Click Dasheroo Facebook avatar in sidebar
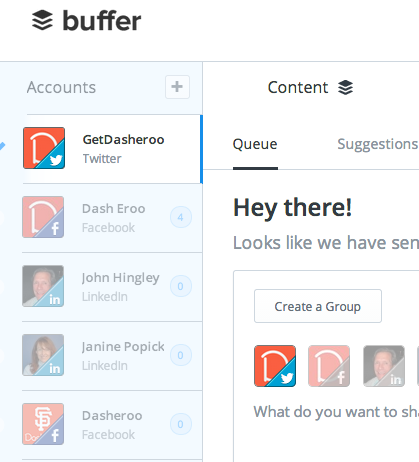The height and width of the screenshot is (462, 419). pos(43,424)
